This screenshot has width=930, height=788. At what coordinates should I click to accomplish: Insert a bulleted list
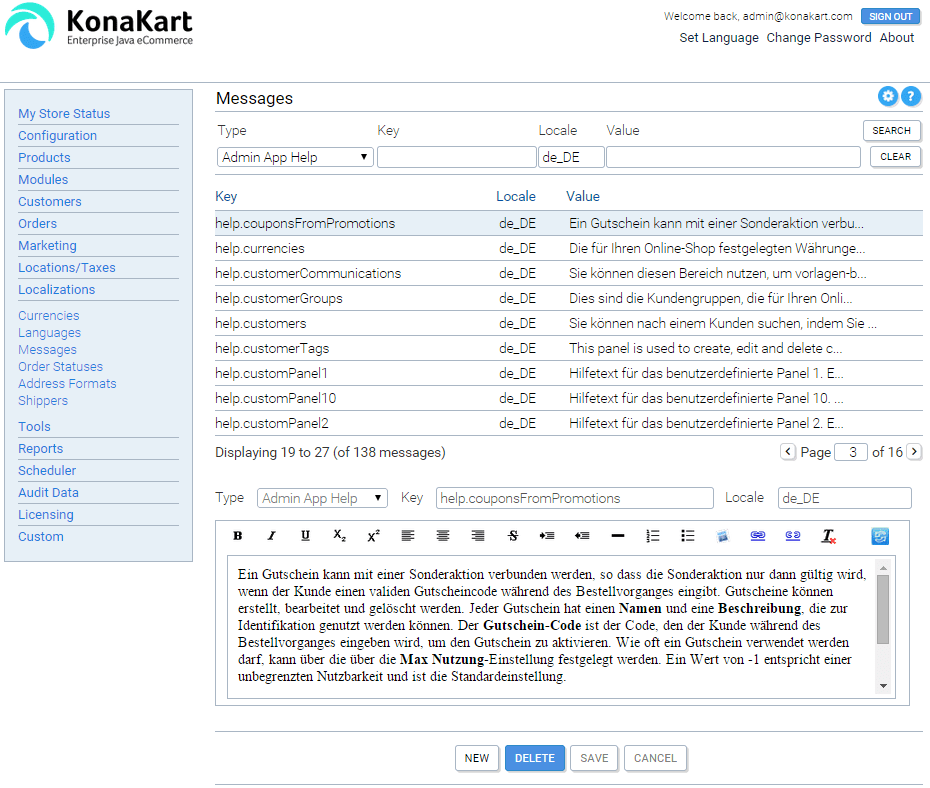[687, 536]
